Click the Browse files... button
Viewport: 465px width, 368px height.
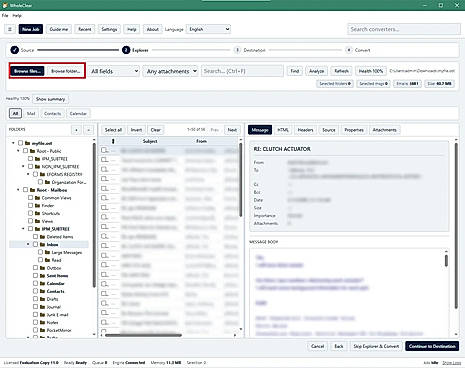(27, 71)
